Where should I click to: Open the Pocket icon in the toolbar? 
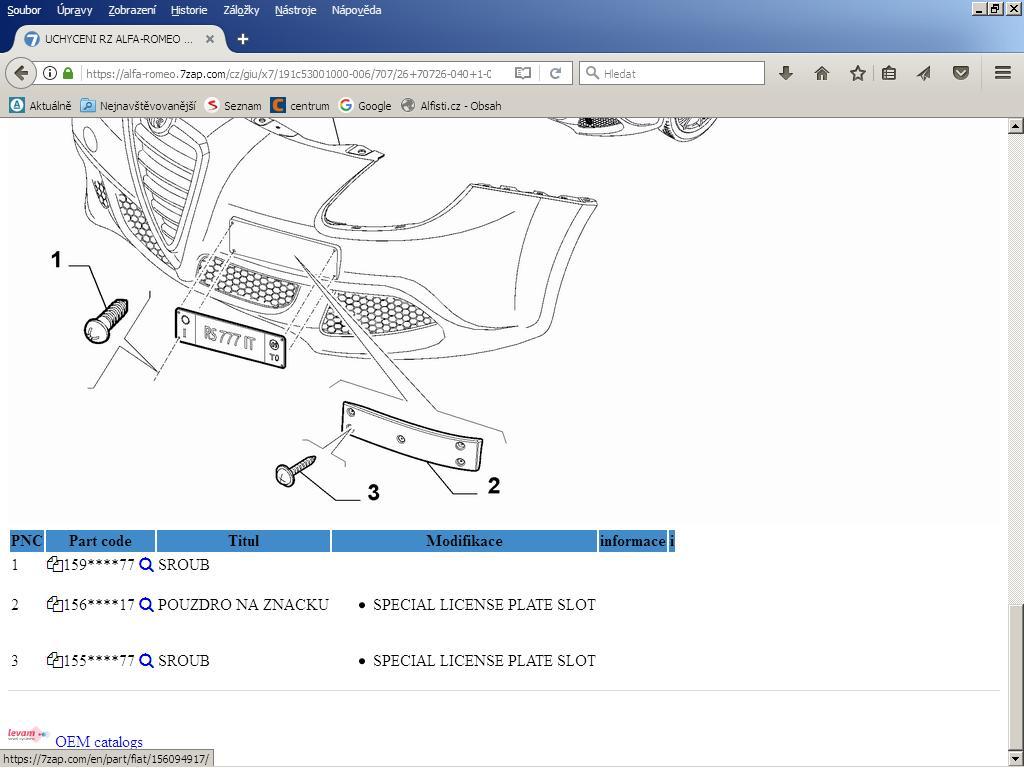[961, 73]
